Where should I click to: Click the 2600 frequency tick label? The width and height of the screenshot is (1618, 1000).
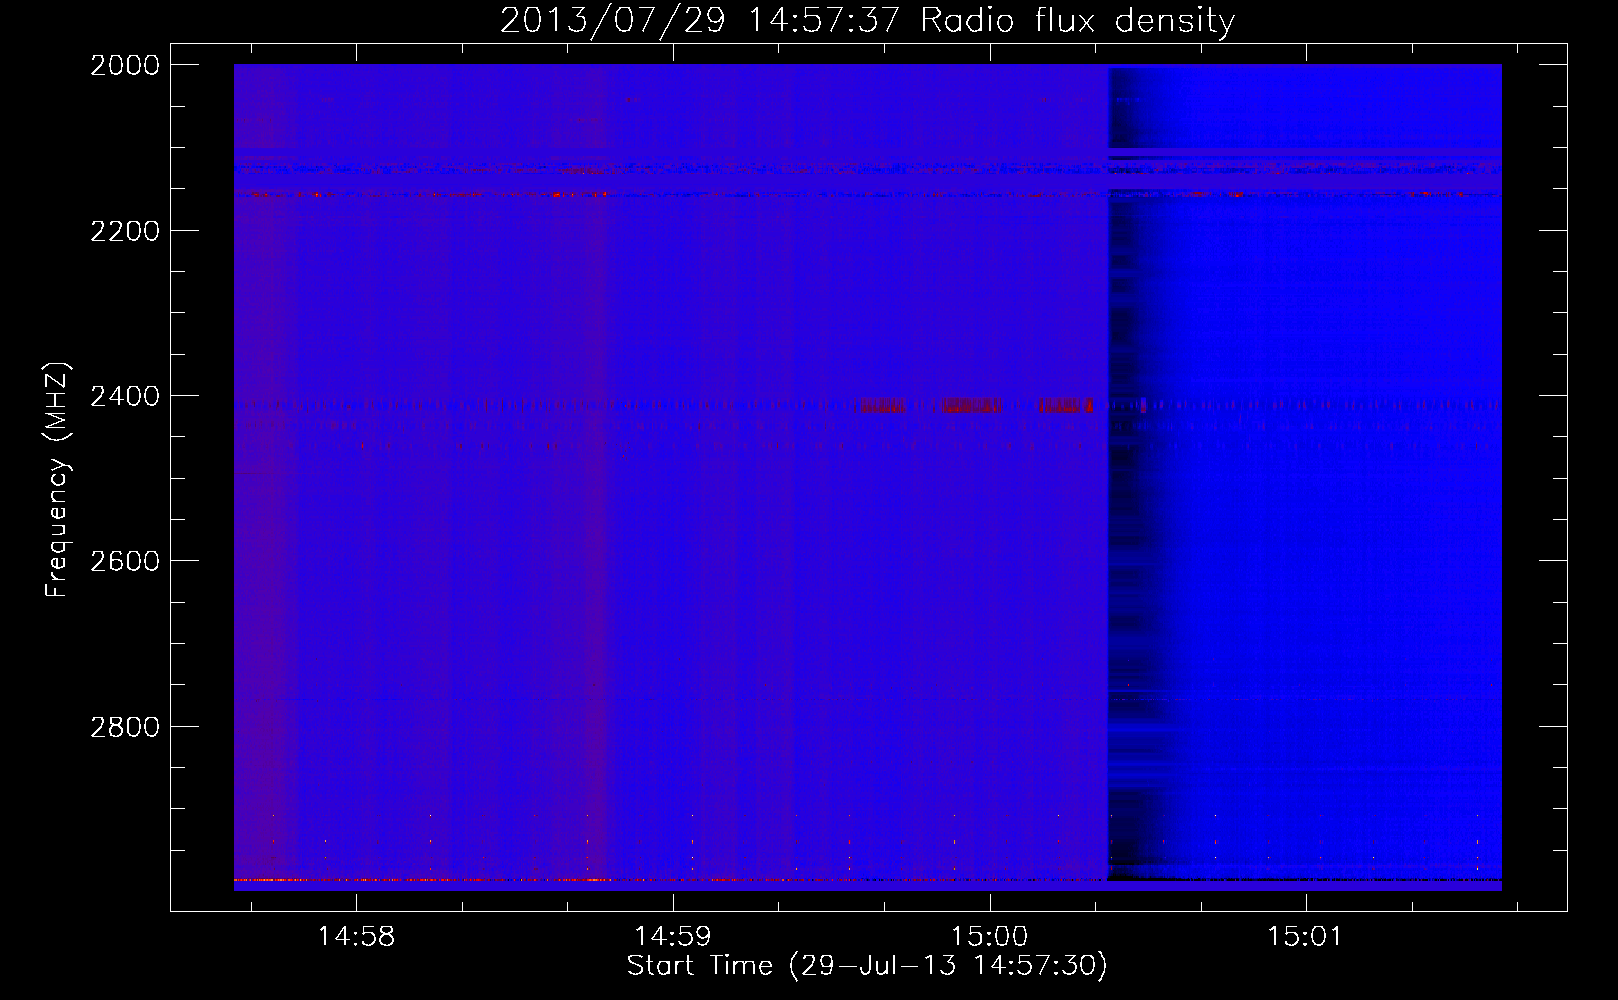tap(125, 561)
